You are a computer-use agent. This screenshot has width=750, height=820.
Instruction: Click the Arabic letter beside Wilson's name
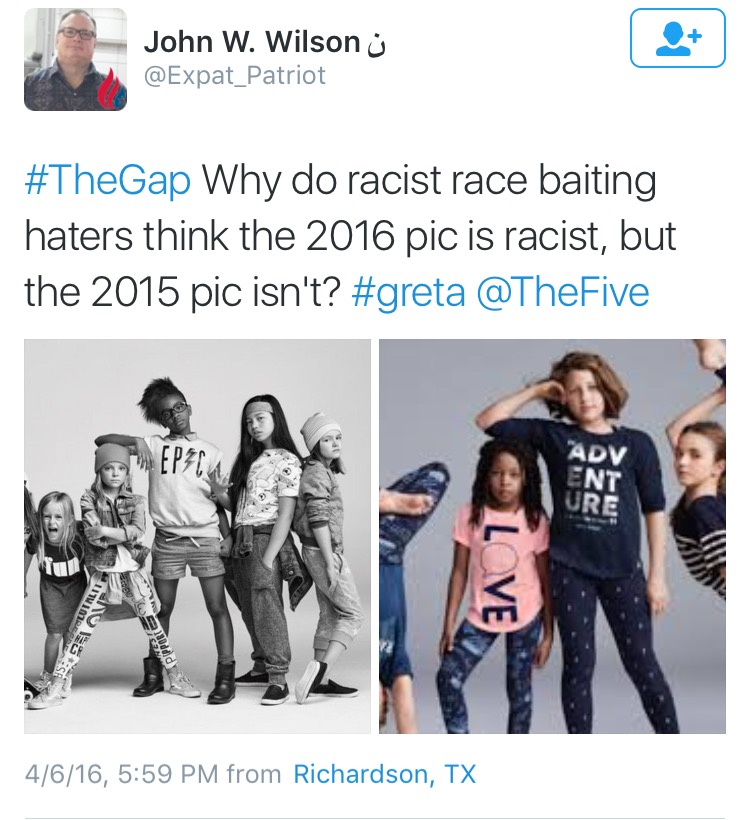click(377, 44)
